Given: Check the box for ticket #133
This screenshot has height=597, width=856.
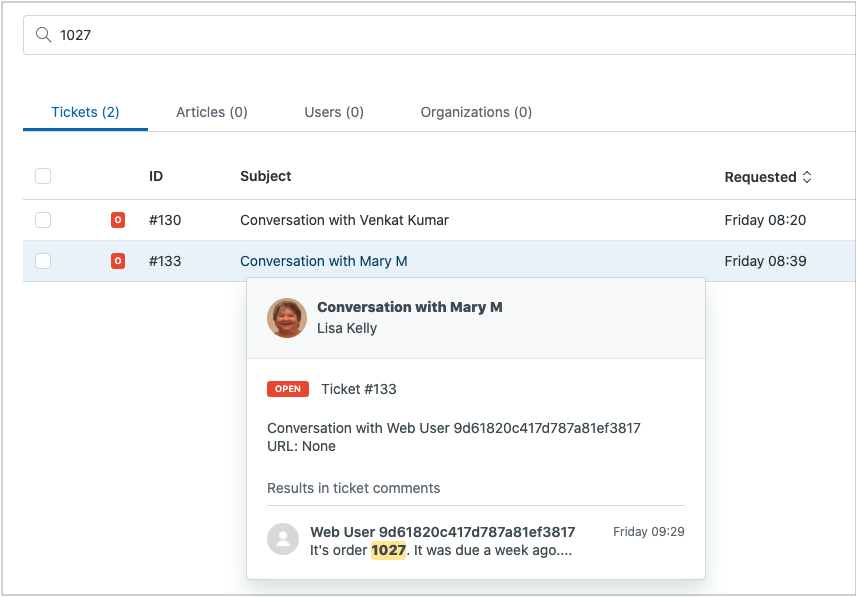Looking at the screenshot, I should pos(43,261).
